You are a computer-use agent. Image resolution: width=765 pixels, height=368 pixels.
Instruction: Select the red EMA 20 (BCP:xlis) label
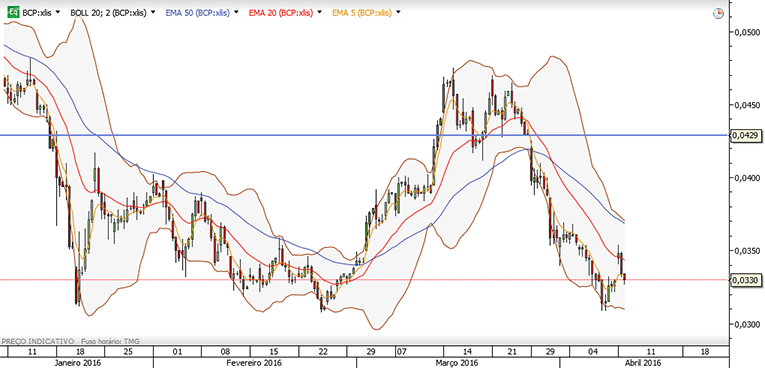click(281, 13)
